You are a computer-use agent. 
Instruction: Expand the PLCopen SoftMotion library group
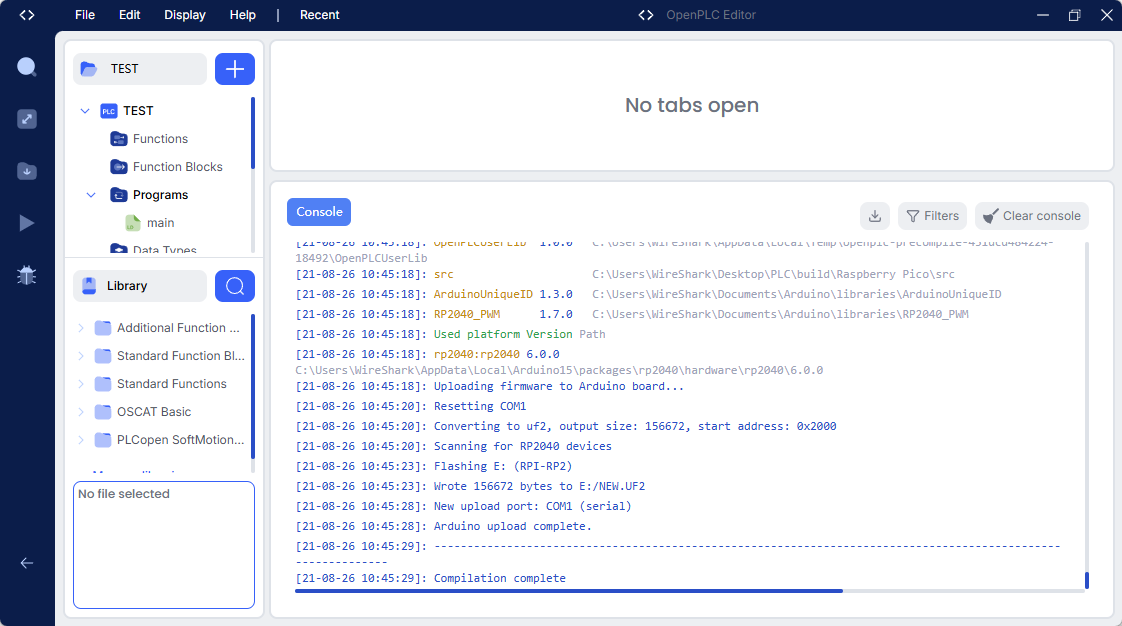[x=81, y=440]
